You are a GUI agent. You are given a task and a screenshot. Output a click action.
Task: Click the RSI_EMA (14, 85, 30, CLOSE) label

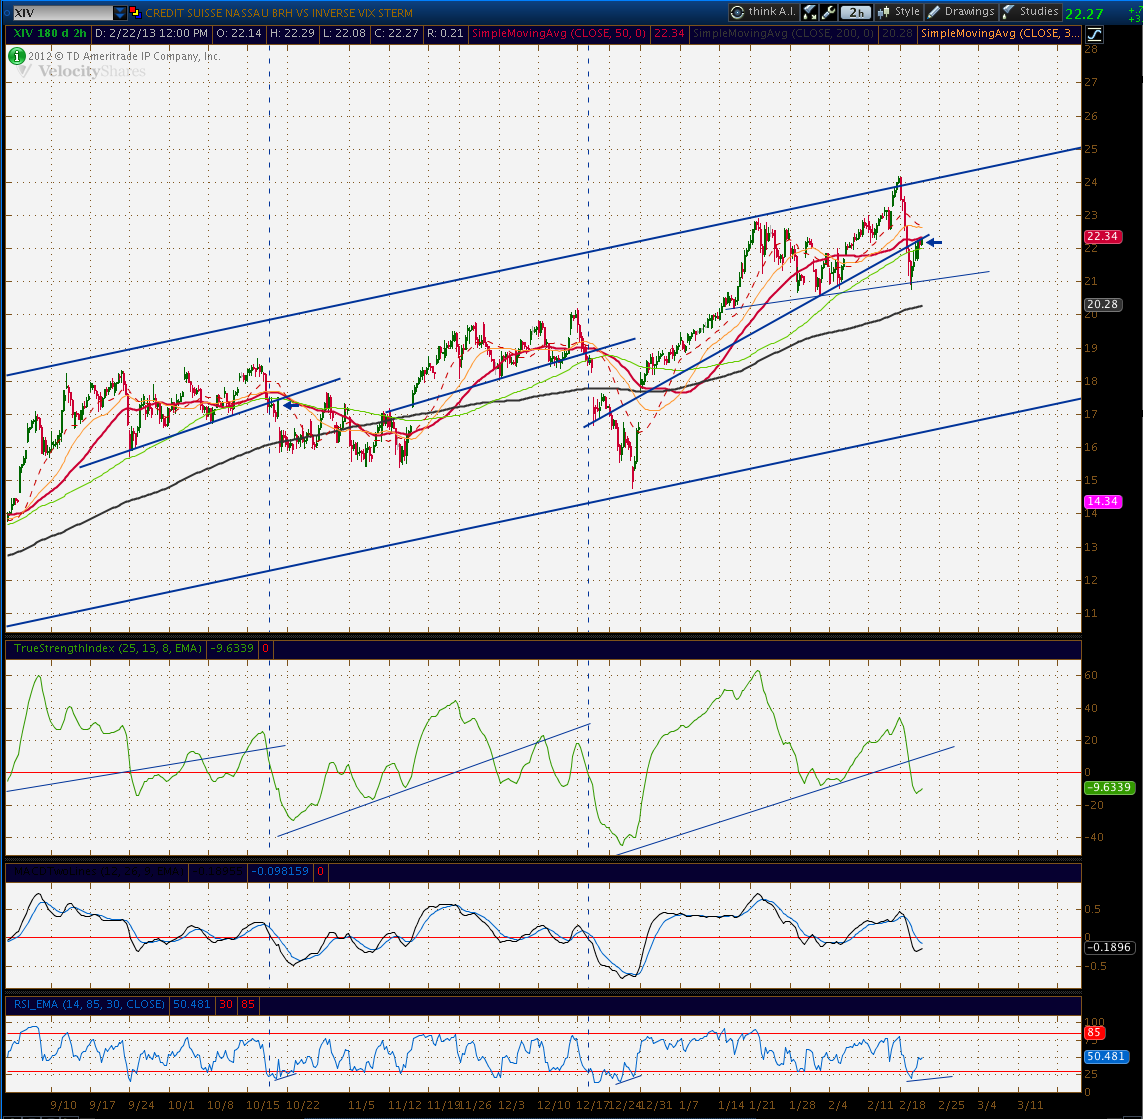tap(89, 1005)
